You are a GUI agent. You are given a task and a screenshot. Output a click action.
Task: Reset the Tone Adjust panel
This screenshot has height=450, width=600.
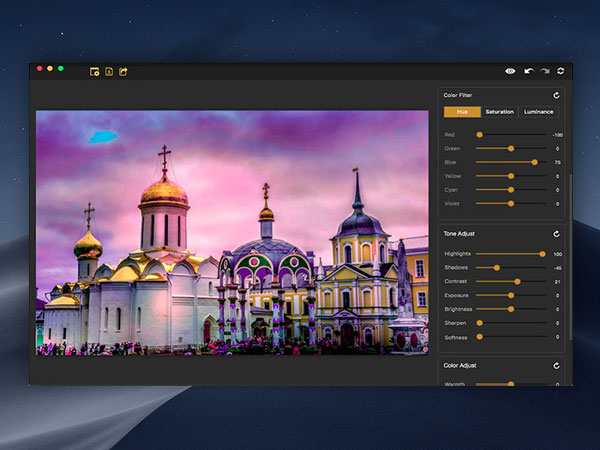coord(556,234)
